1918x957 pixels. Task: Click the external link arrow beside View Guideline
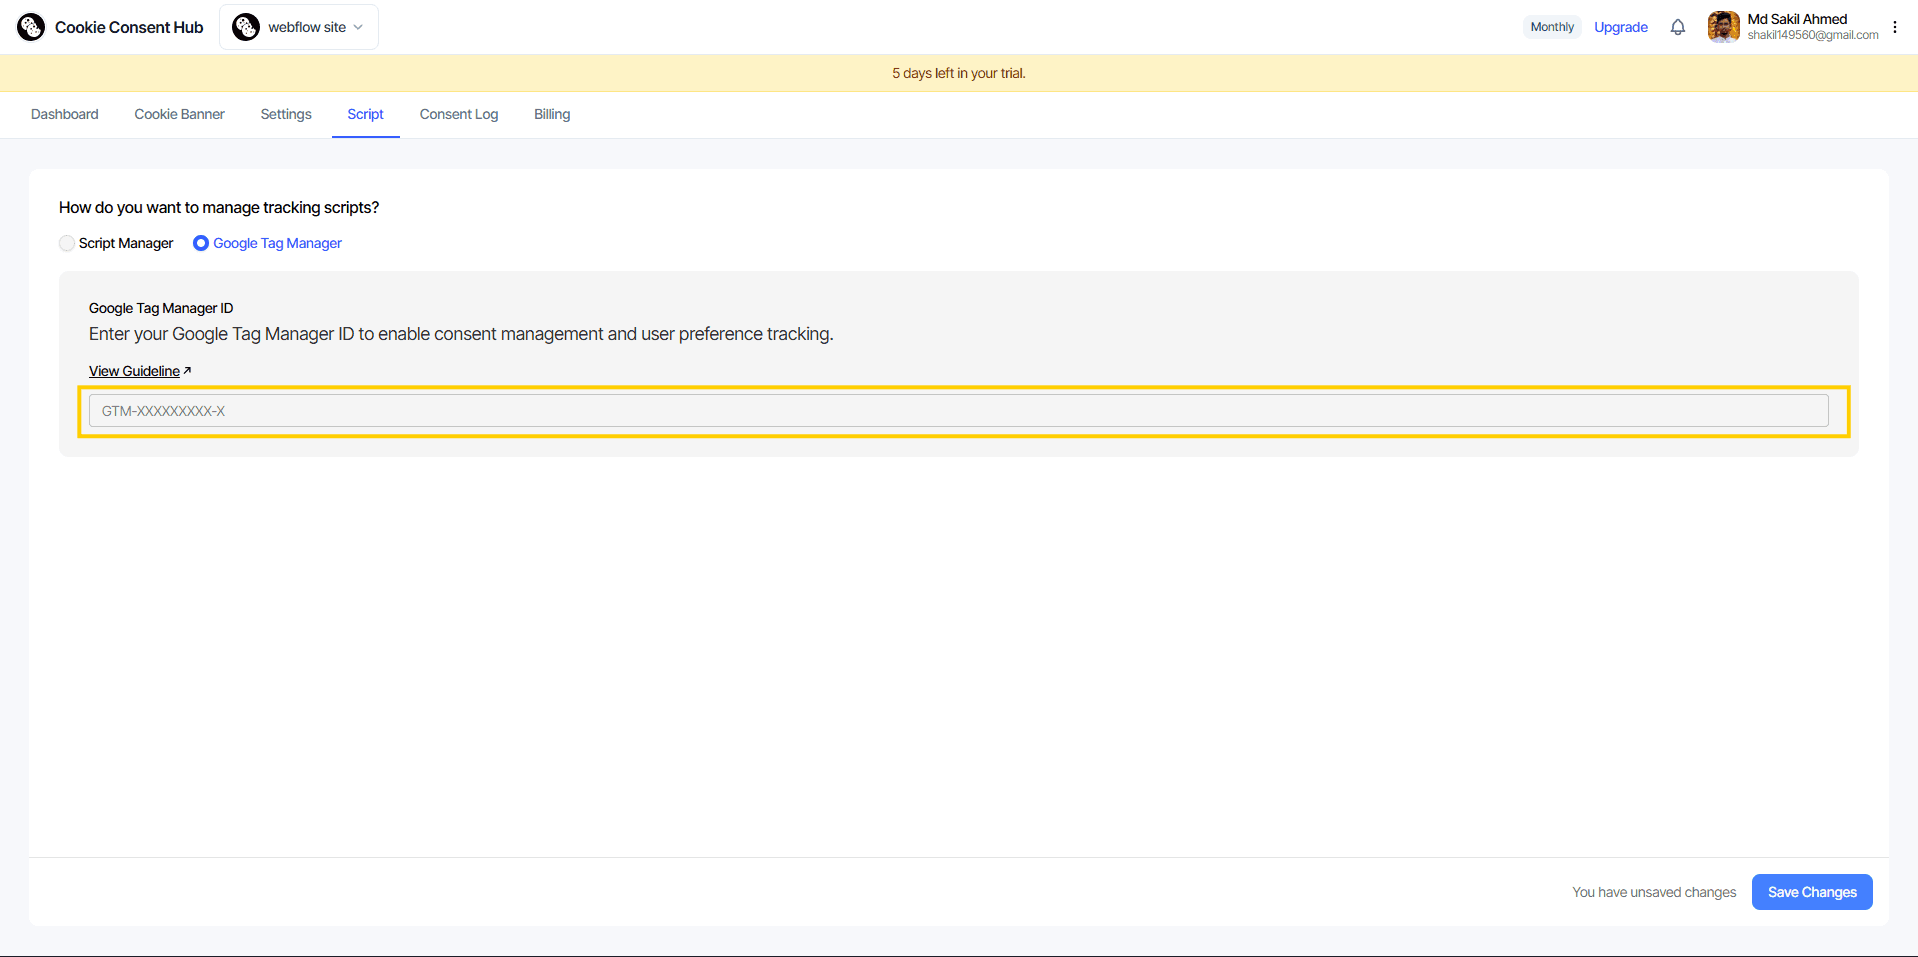click(x=187, y=371)
